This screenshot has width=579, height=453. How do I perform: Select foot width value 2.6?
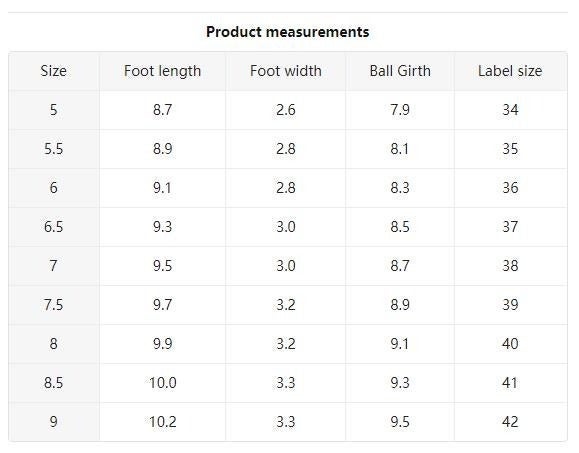click(285, 110)
